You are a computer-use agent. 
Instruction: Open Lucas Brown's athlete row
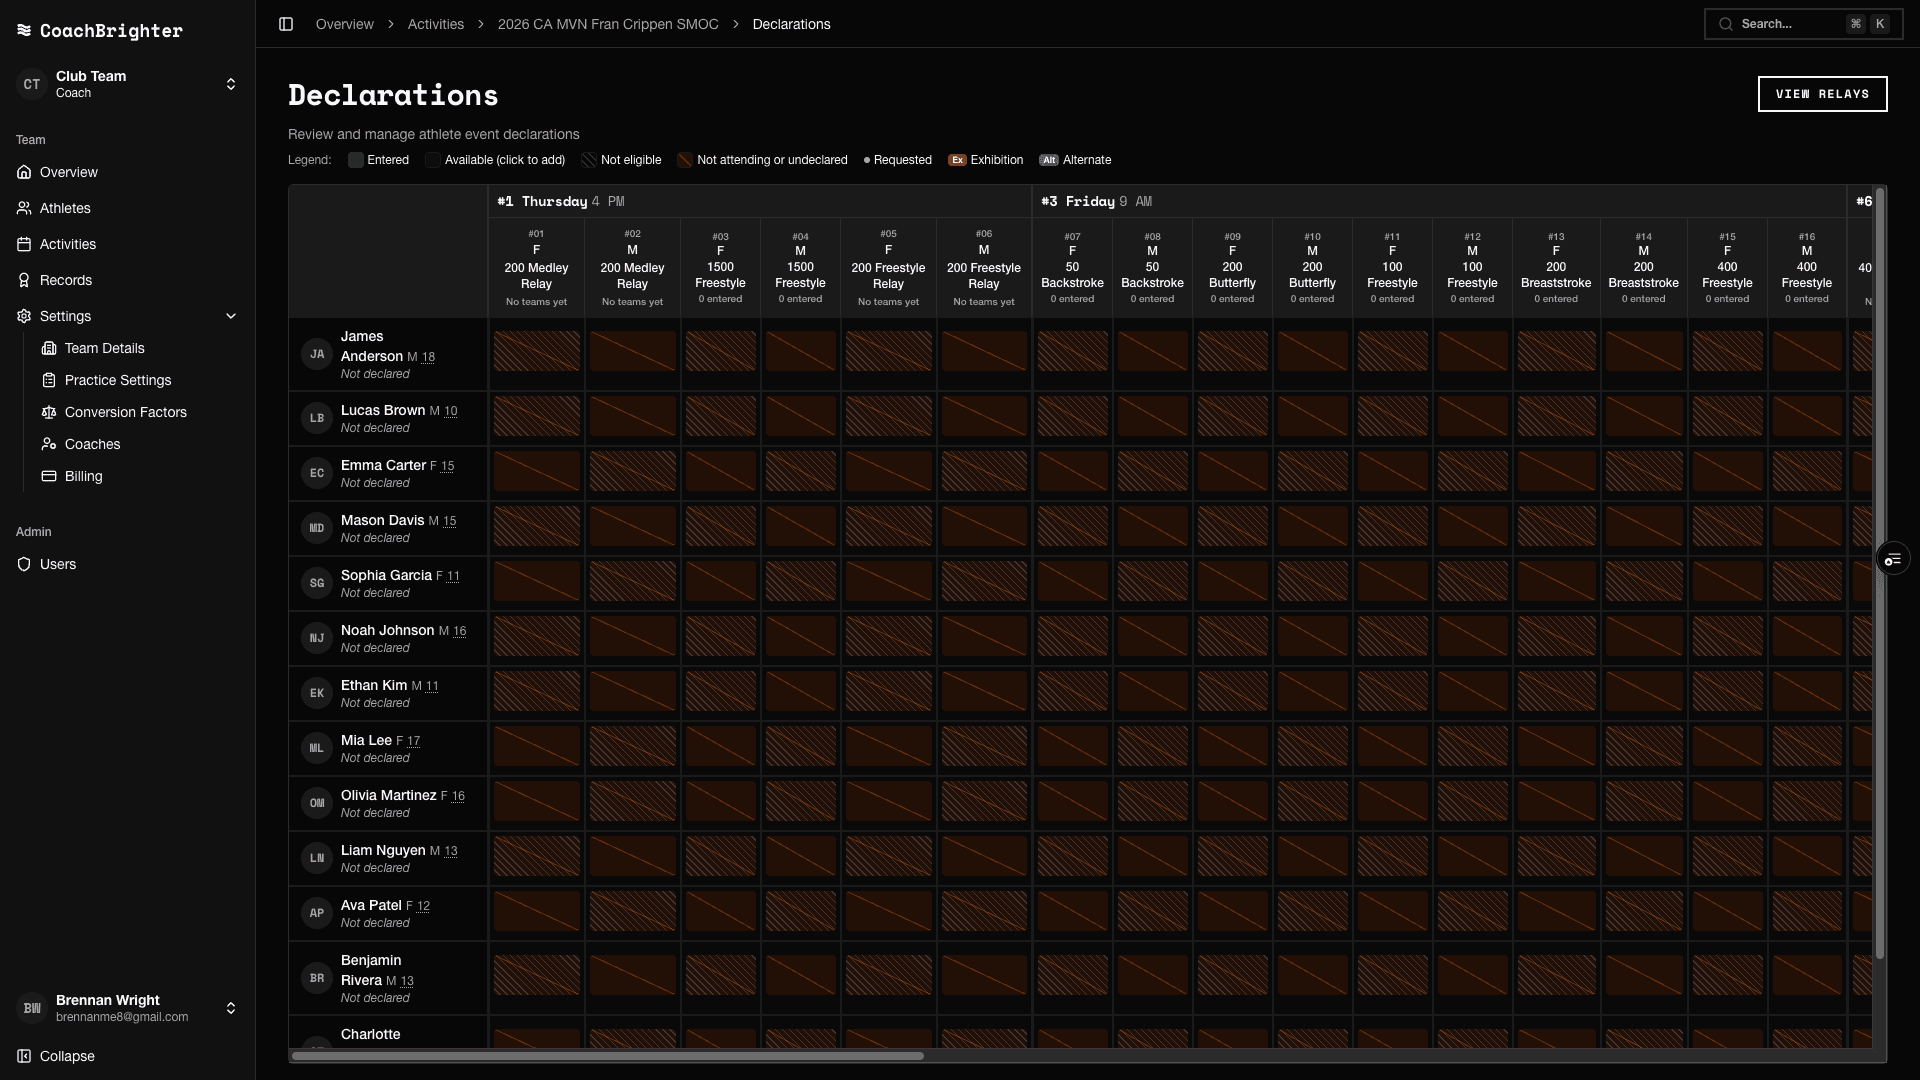point(388,418)
